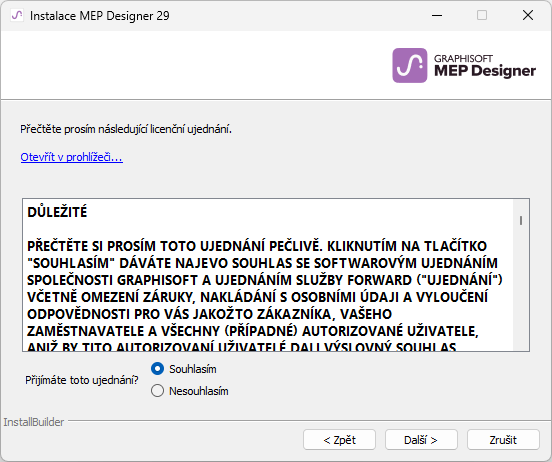Screen dimensions: 552x462
Task: Click the license line starting with ODPOVĚDNOSTI PRO VÁS
Action: coord(209,314)
